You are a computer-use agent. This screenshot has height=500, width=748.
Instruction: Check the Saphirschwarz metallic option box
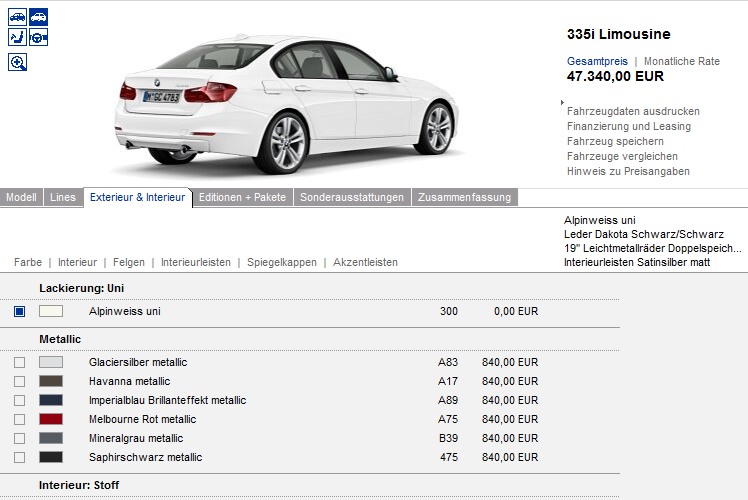pos(19,457)
